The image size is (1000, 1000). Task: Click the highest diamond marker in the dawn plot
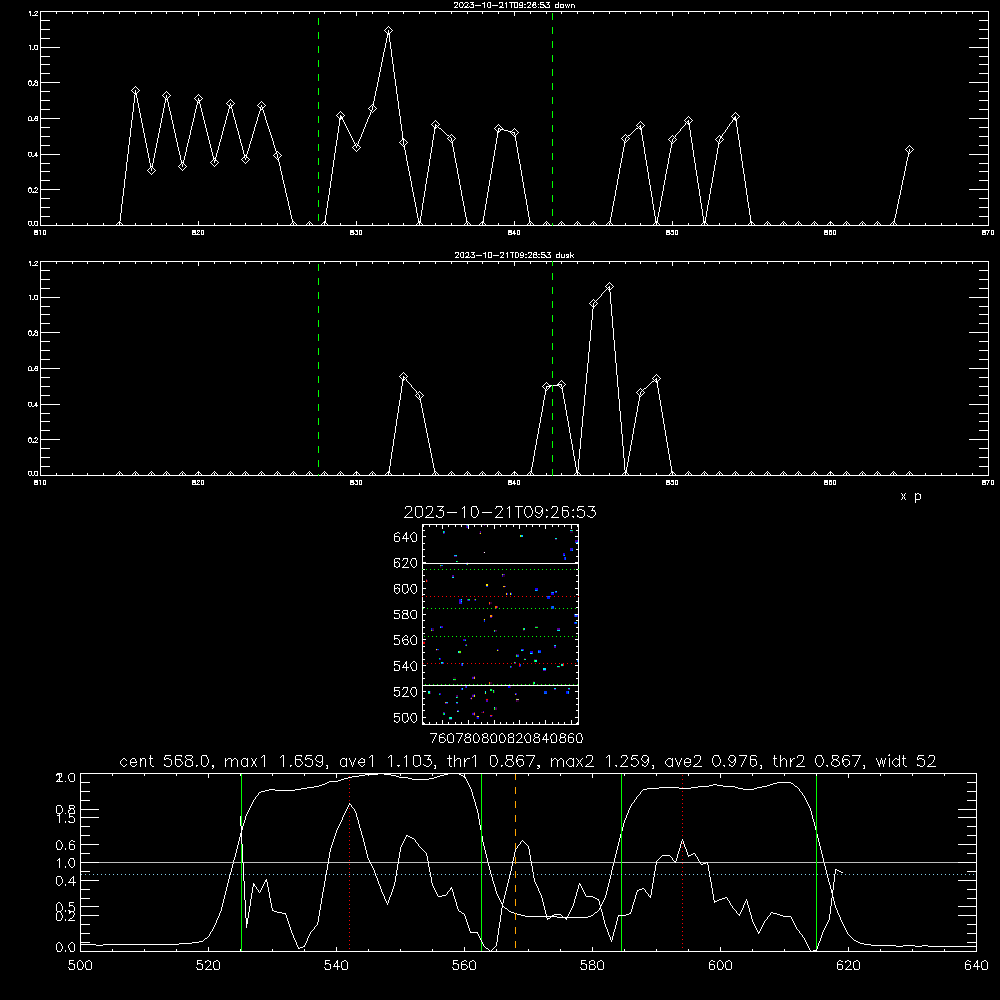[388, 31]
